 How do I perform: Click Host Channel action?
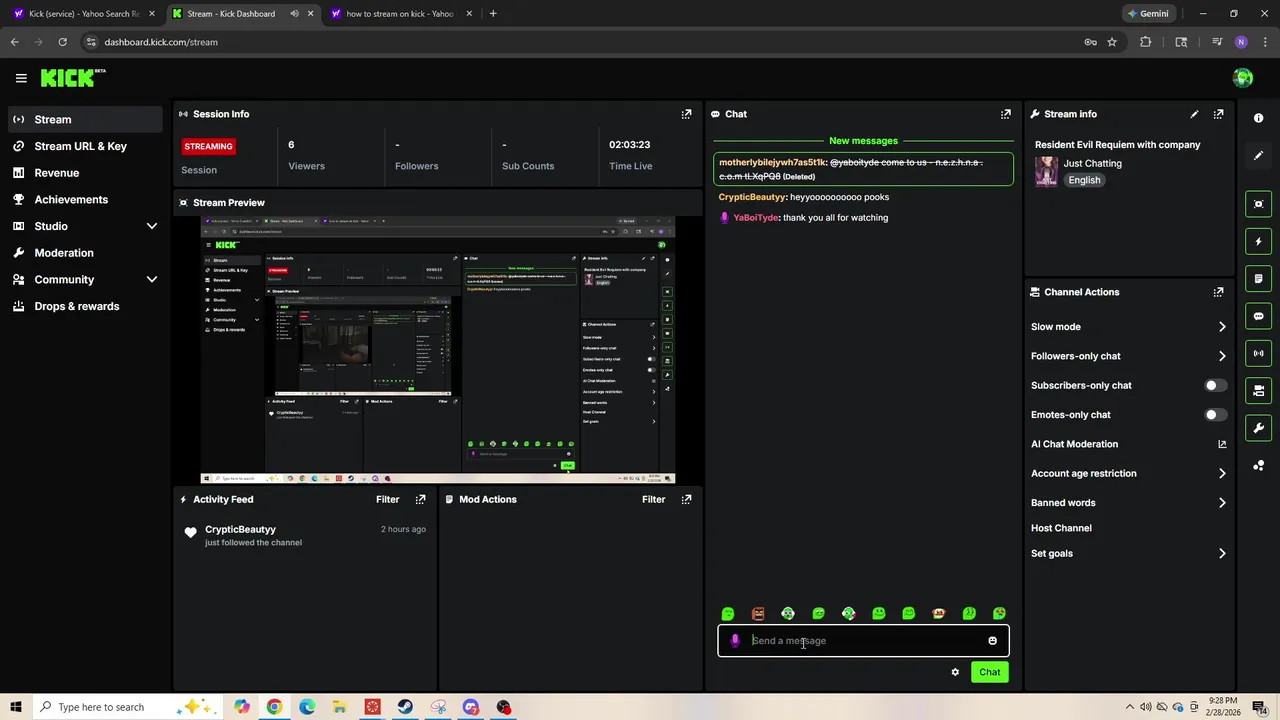[1061, 528]
